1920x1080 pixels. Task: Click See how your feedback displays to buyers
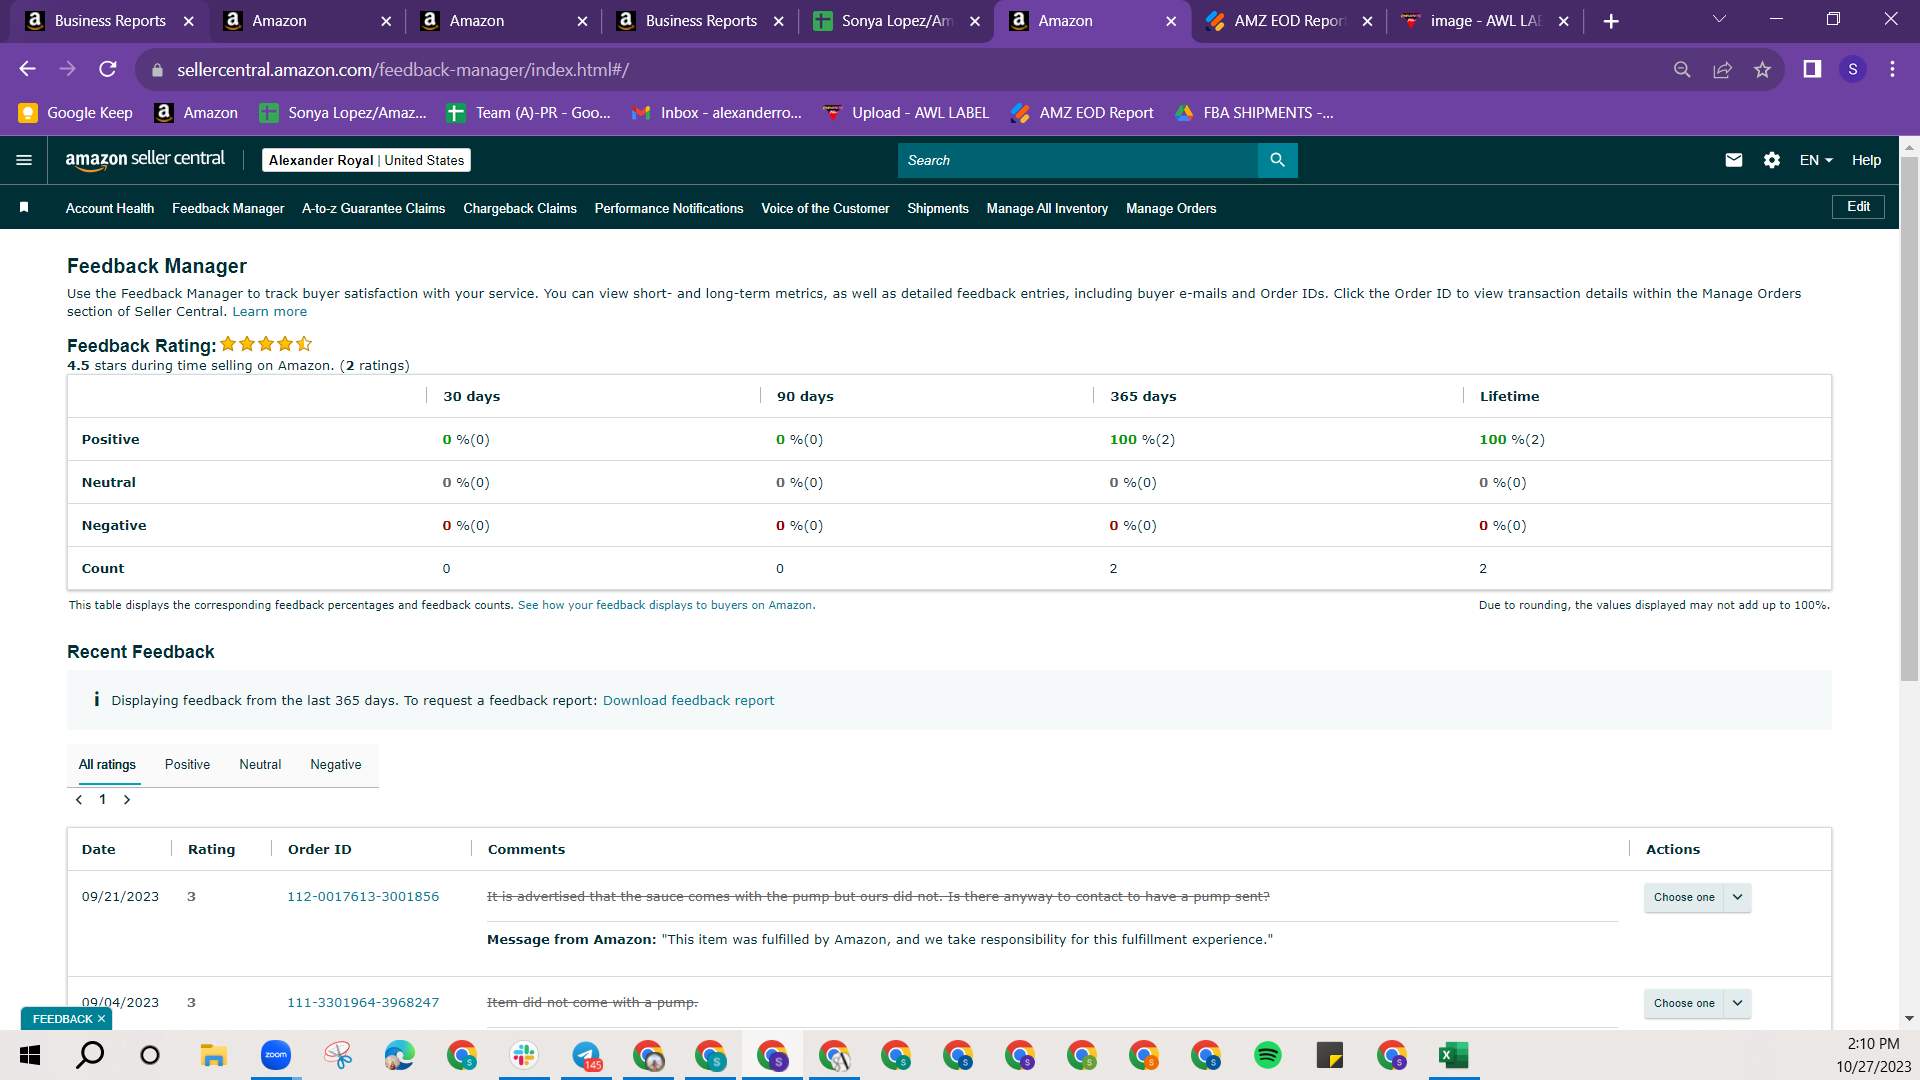click(x=666, y=605)
